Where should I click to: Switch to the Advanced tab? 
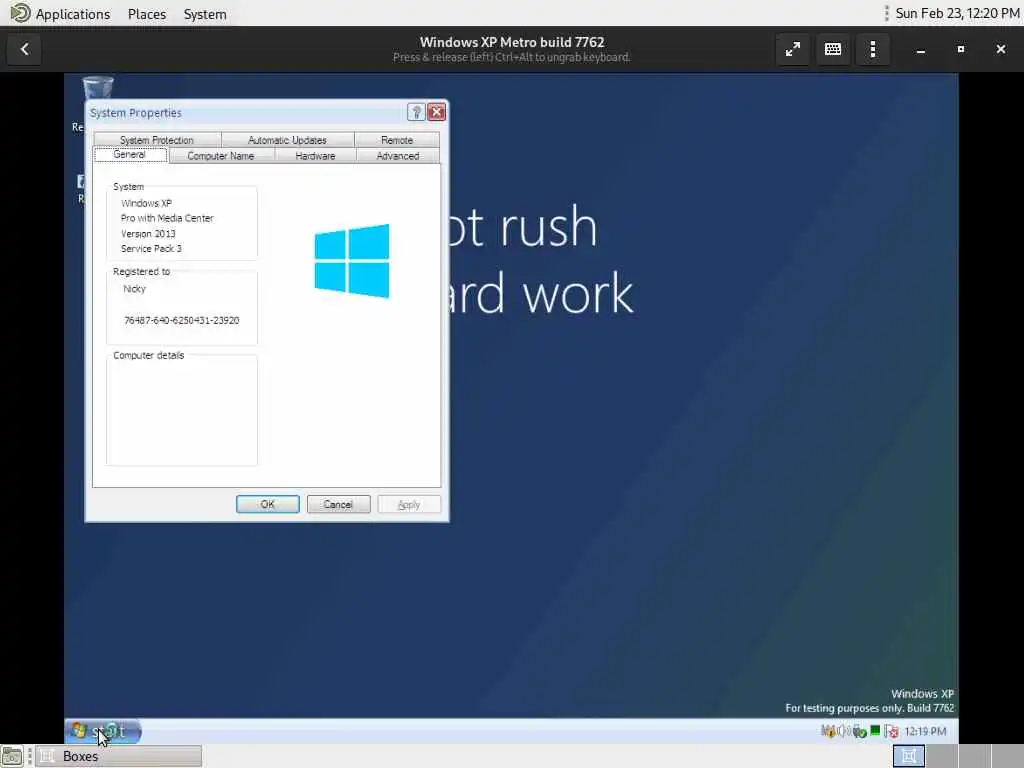(x=398, y=156)
